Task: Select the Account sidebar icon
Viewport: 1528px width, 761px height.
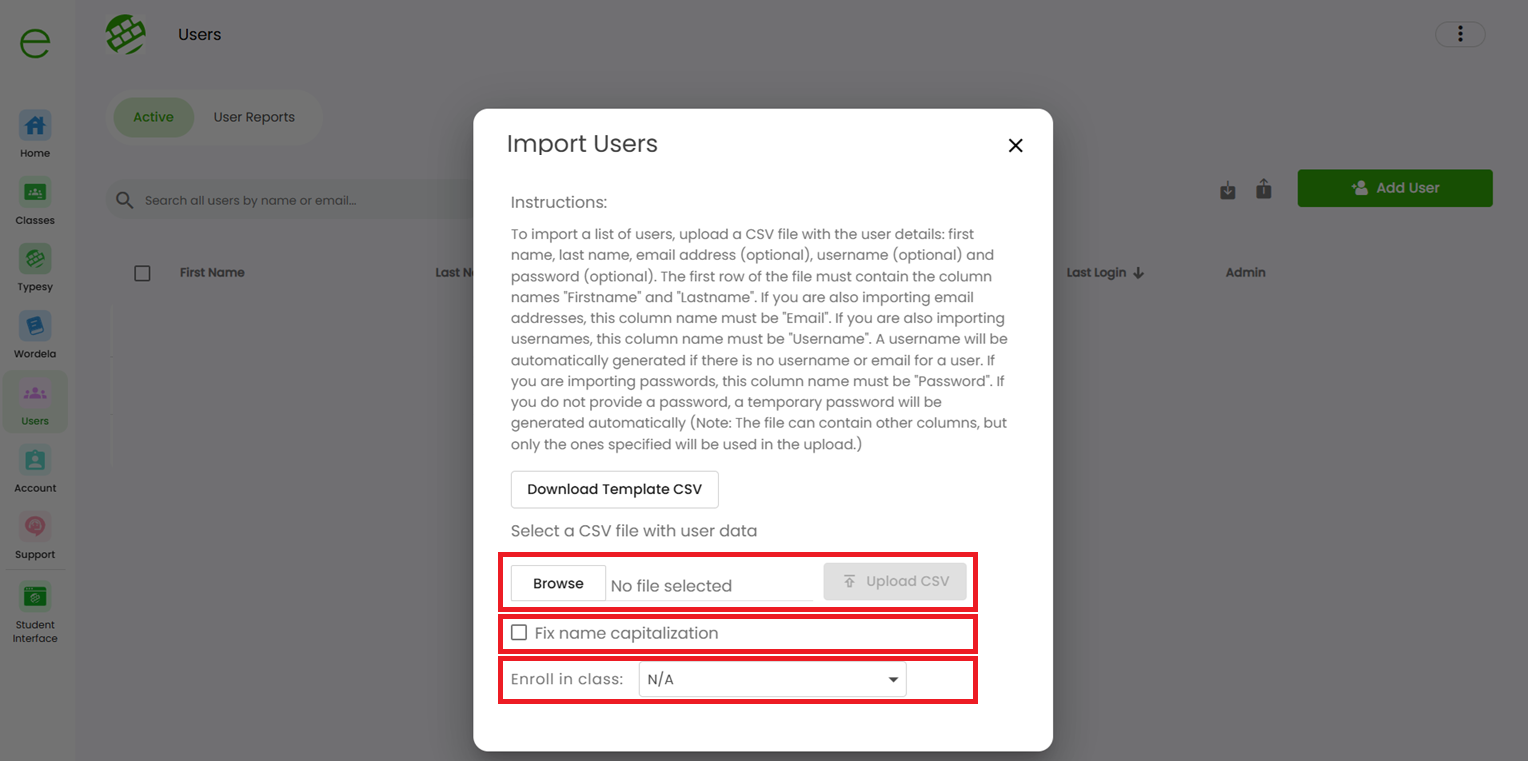Action: (35, 461)
